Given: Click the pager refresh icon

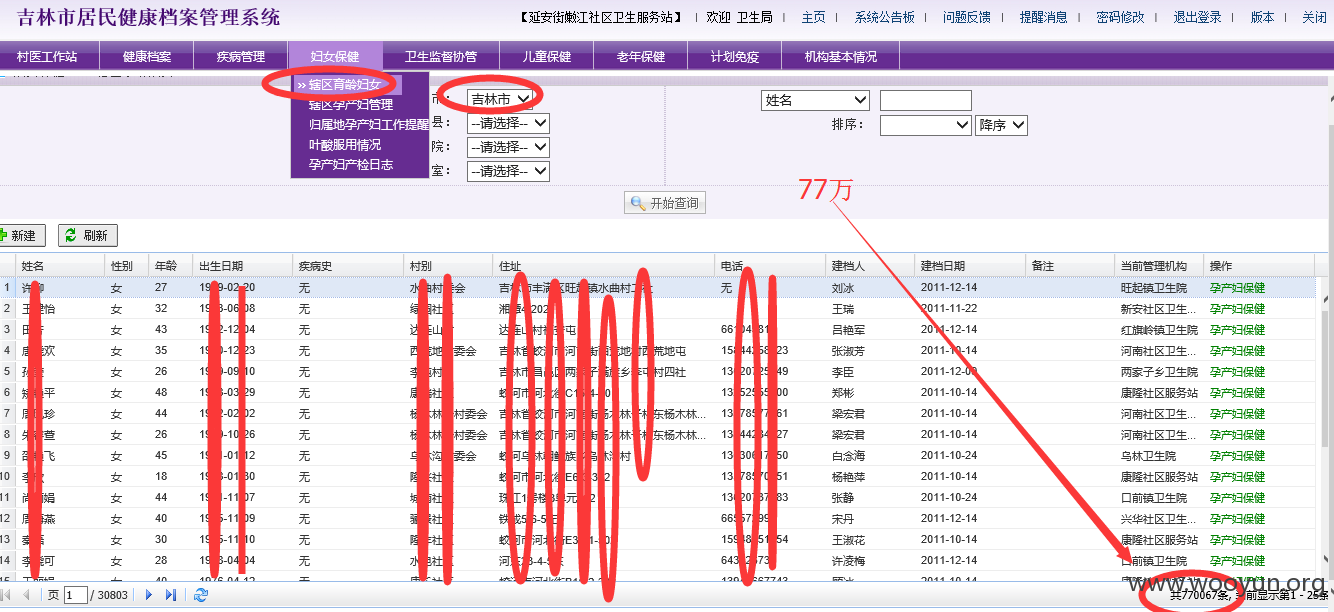Looking at the screenshot, I should tap(201, 595).
